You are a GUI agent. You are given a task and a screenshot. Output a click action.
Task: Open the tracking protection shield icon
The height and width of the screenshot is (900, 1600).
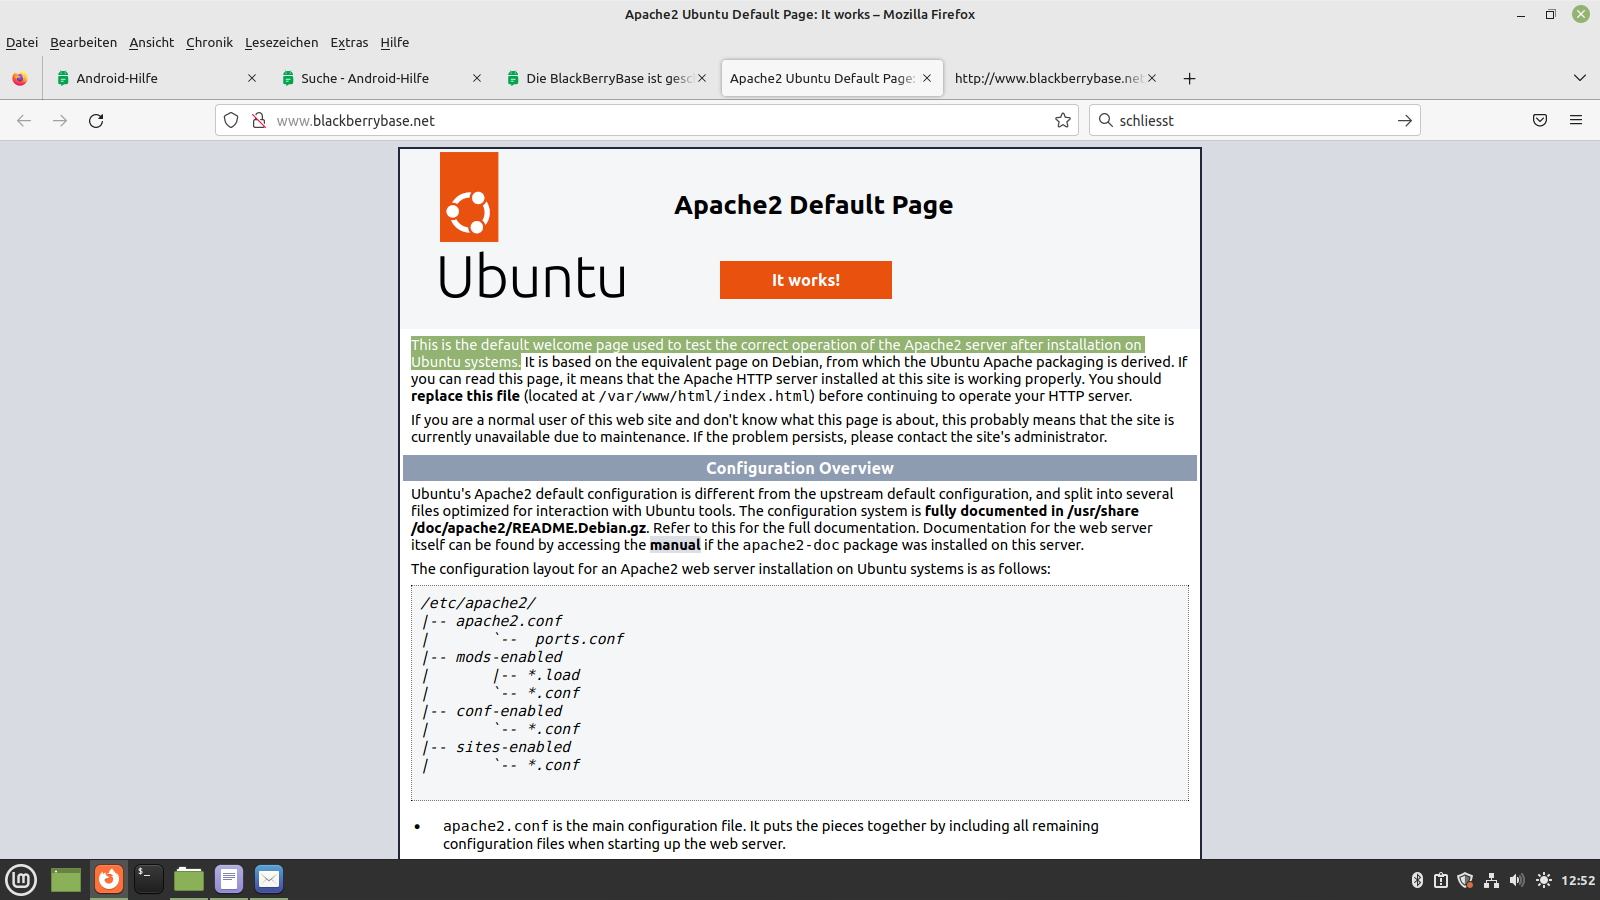[231, 121]
